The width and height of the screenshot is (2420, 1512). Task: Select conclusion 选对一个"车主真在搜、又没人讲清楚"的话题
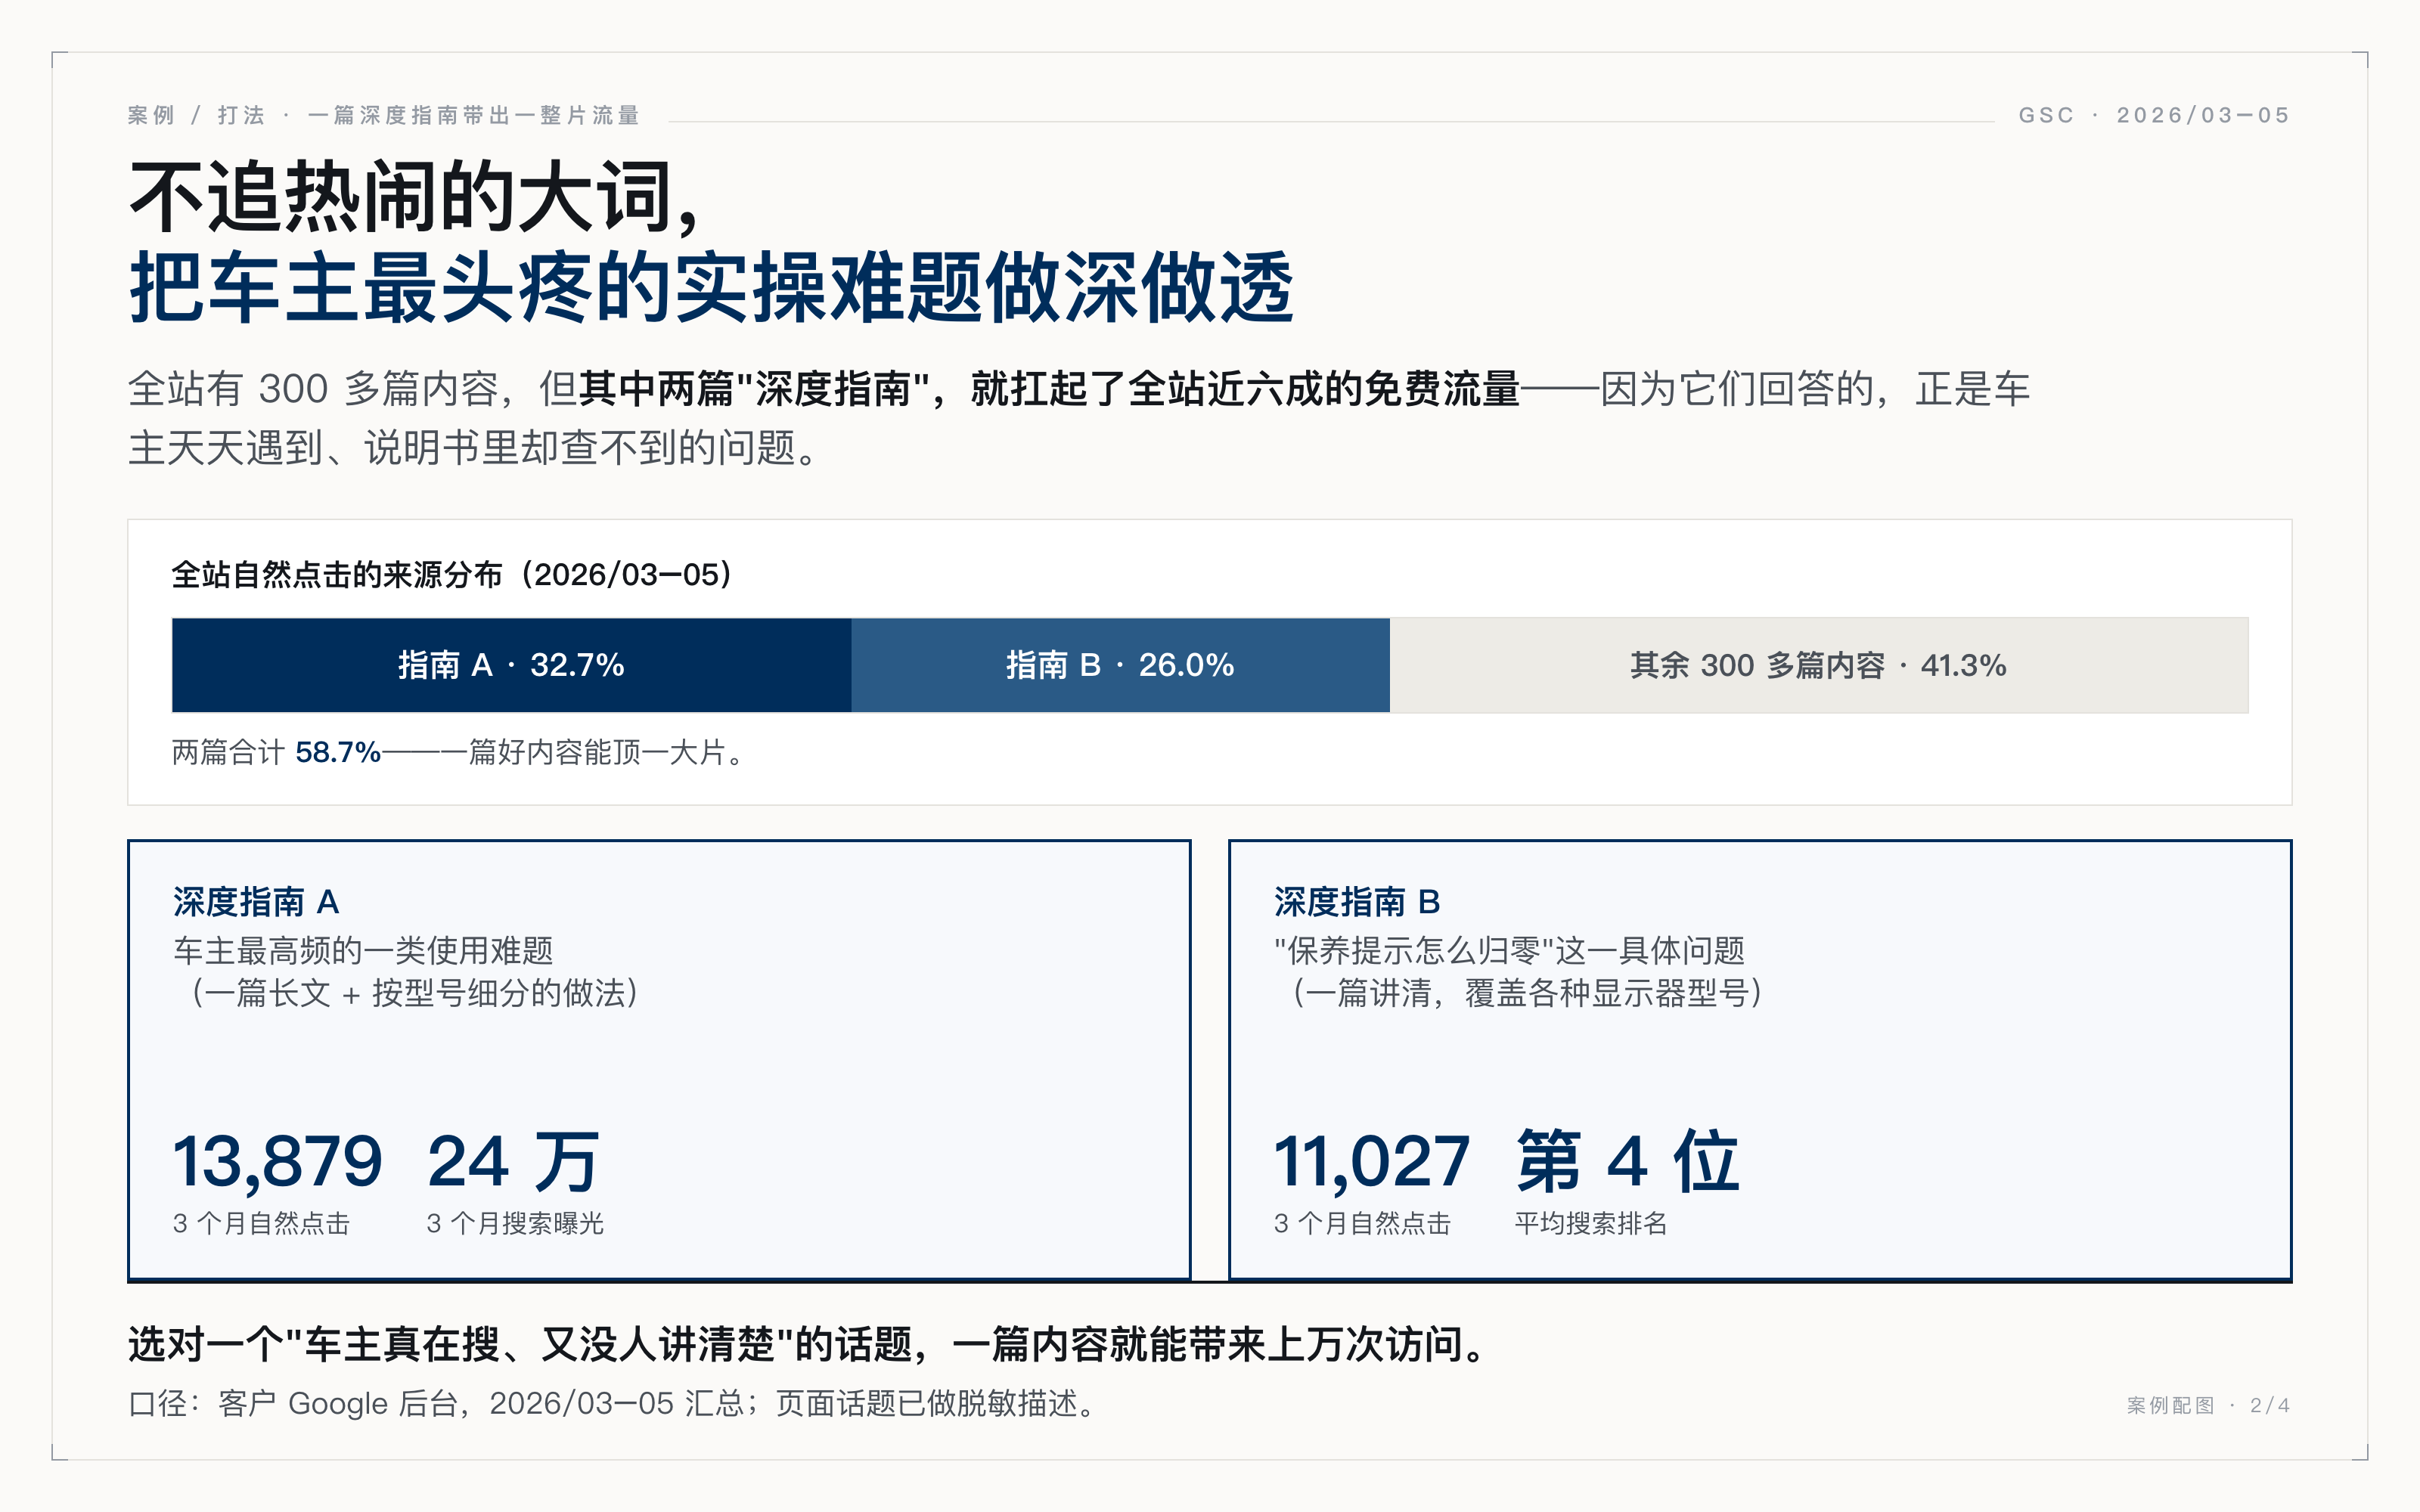[520, 1344]
